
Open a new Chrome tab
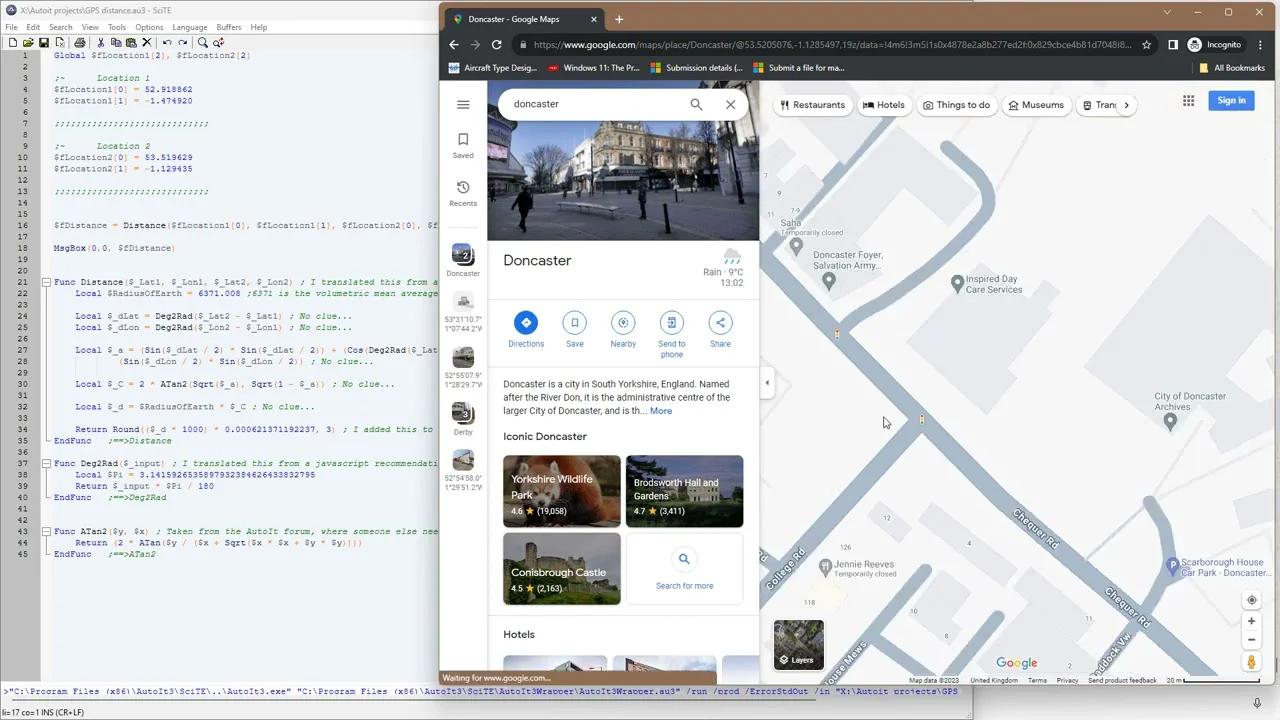pos(619,19)
